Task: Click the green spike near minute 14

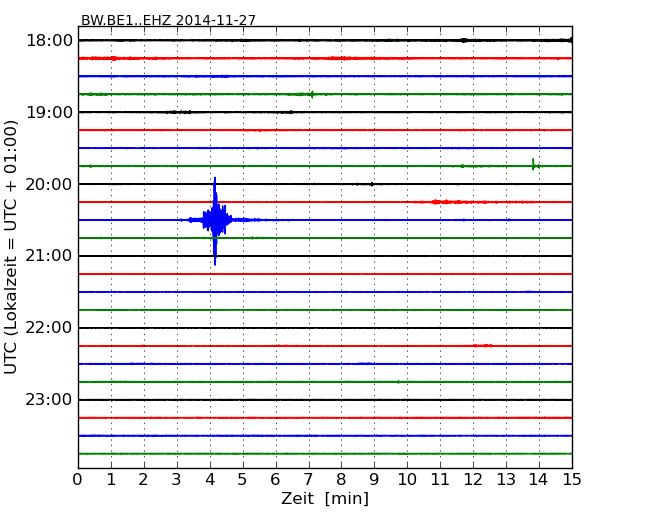Action: [x=534, y=165]
